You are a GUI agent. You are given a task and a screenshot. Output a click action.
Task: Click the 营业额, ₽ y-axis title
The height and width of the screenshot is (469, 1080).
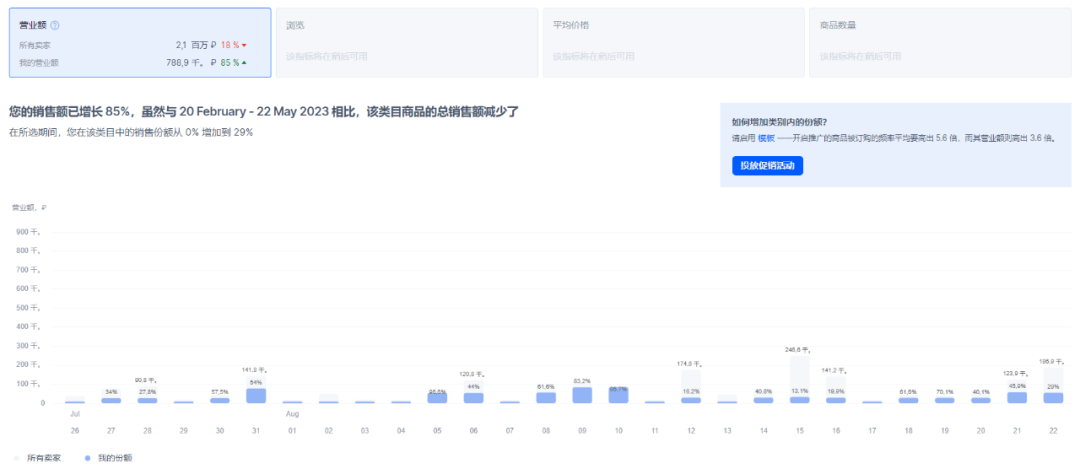click(29, 207)
